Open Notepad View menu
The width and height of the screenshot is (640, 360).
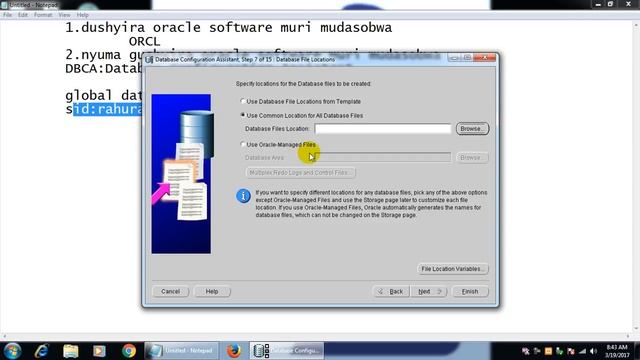(x=64, y=15)
